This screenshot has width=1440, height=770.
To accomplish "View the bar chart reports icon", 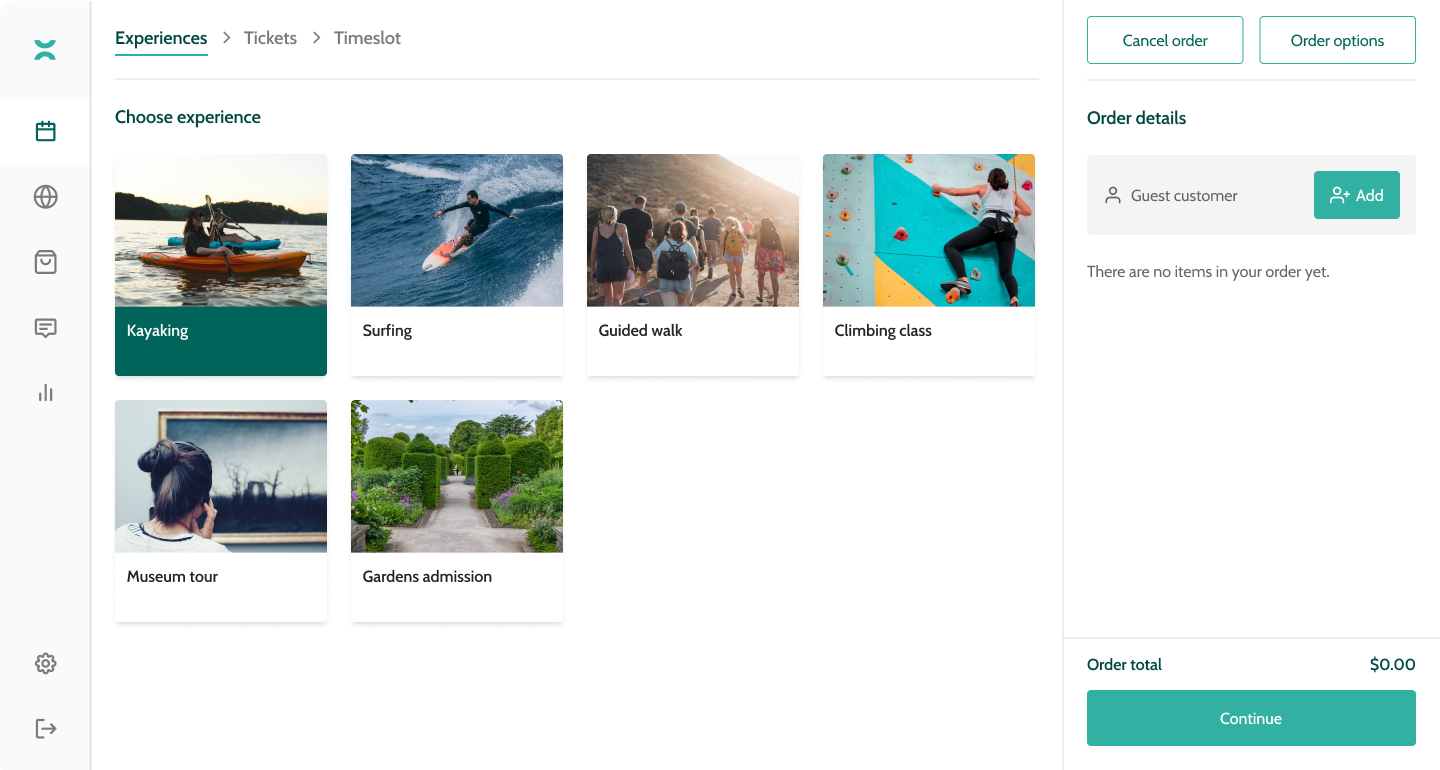I will point(45,392).
